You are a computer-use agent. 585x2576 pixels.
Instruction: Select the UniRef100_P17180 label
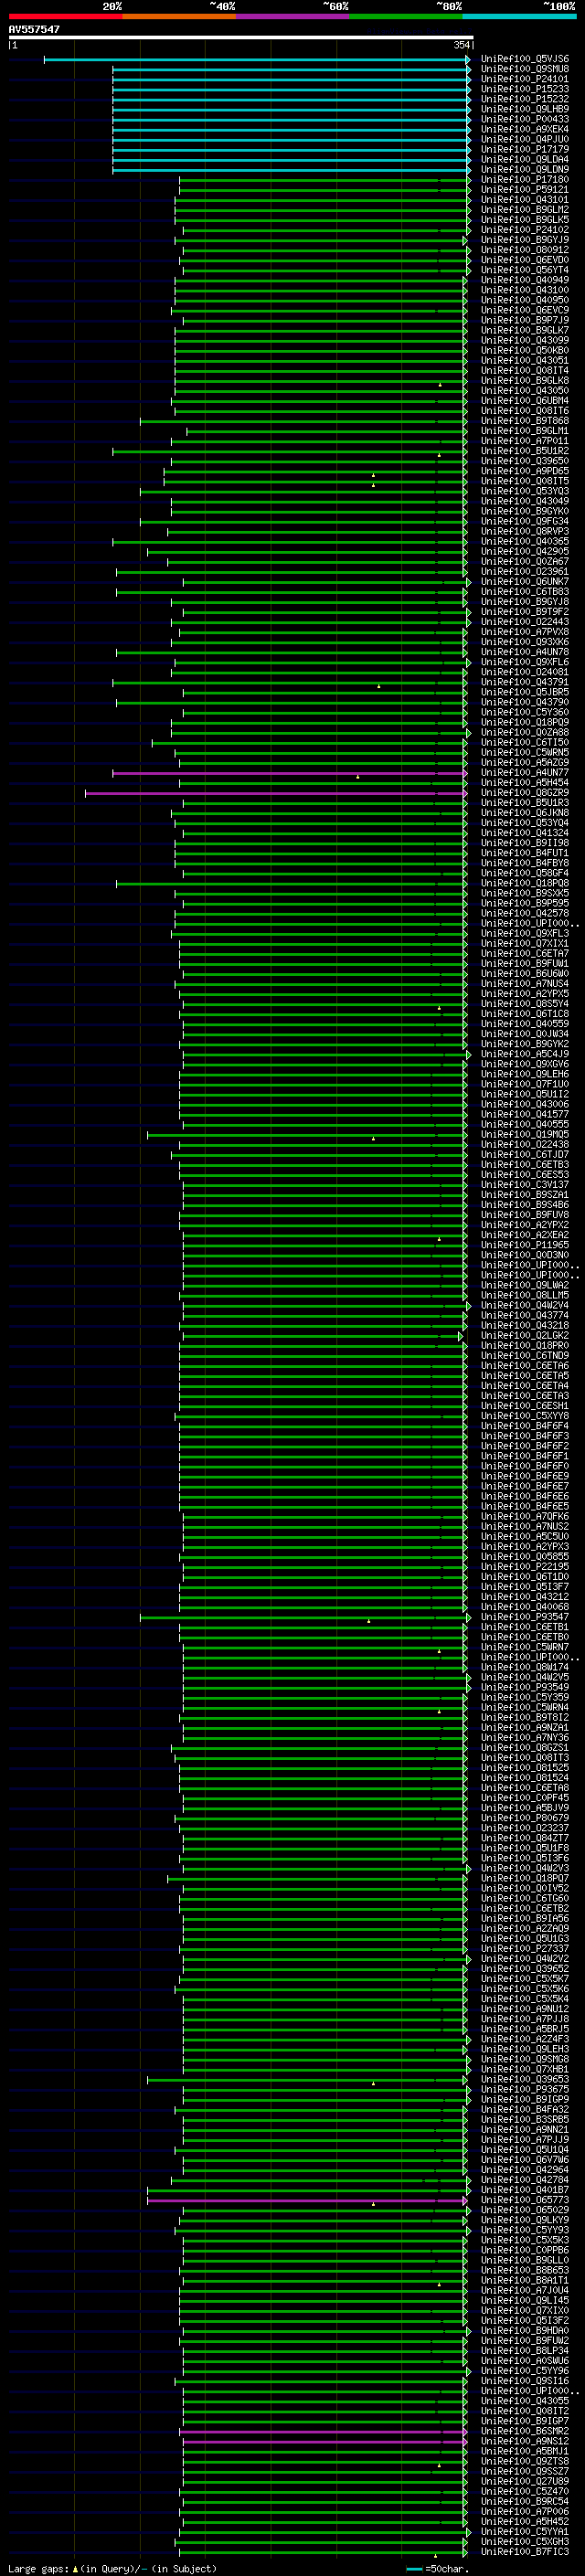click(x=524, y=179)
